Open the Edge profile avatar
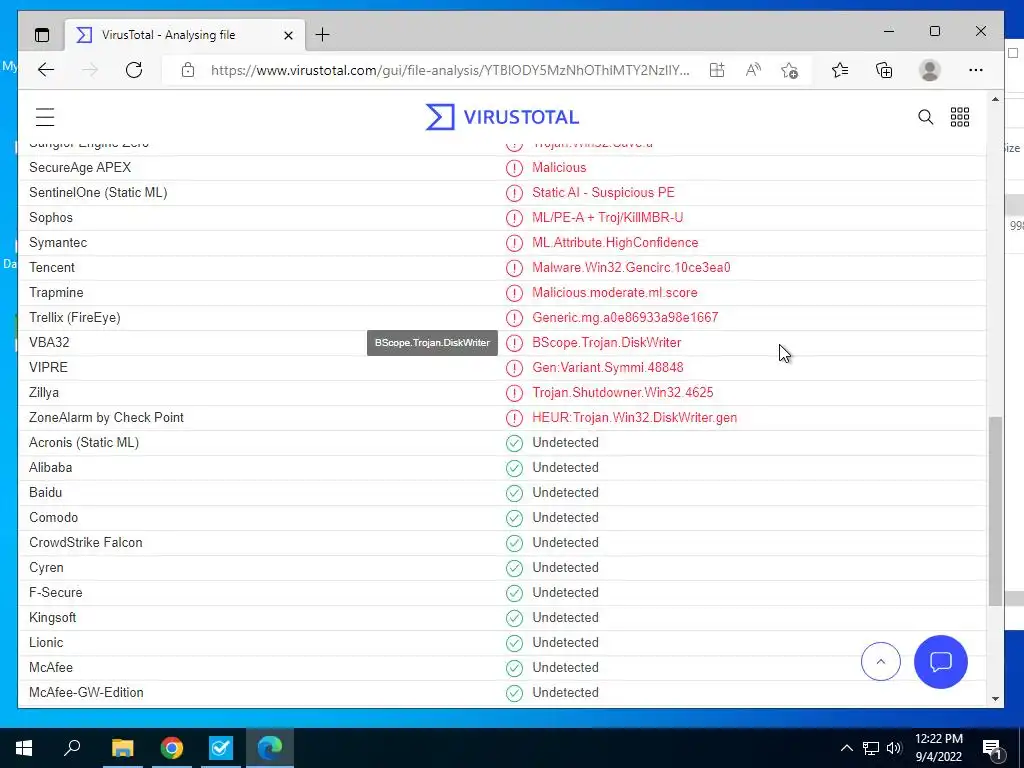 [x=929, y=70]
